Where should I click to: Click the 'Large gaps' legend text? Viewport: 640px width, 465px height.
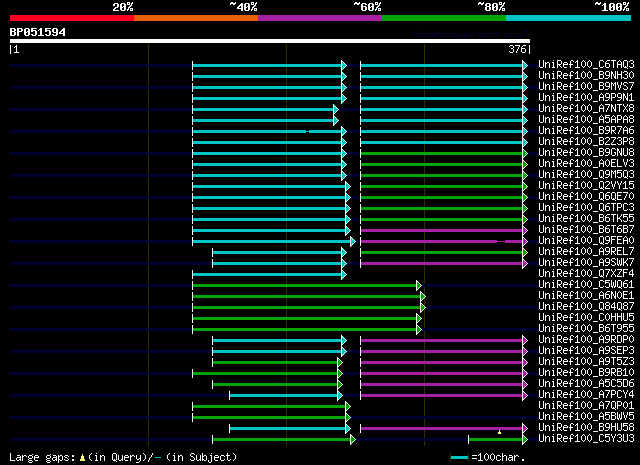[x=42, y=457]
